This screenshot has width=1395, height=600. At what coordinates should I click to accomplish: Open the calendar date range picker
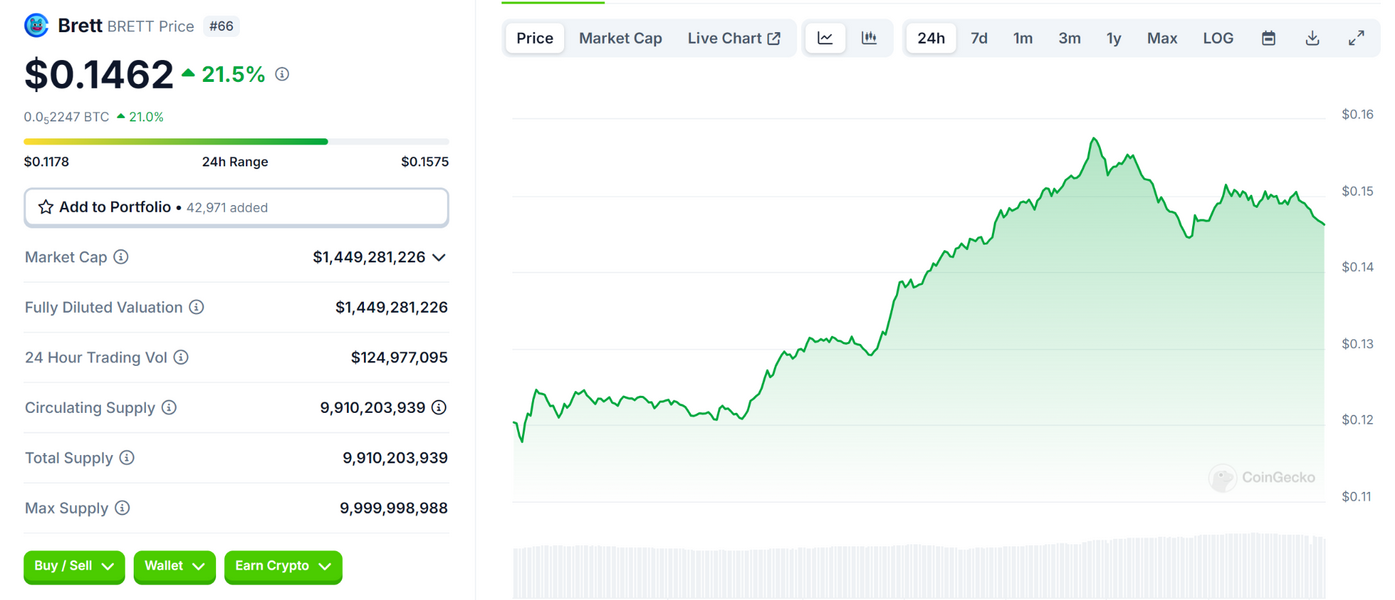point(1268,38)
